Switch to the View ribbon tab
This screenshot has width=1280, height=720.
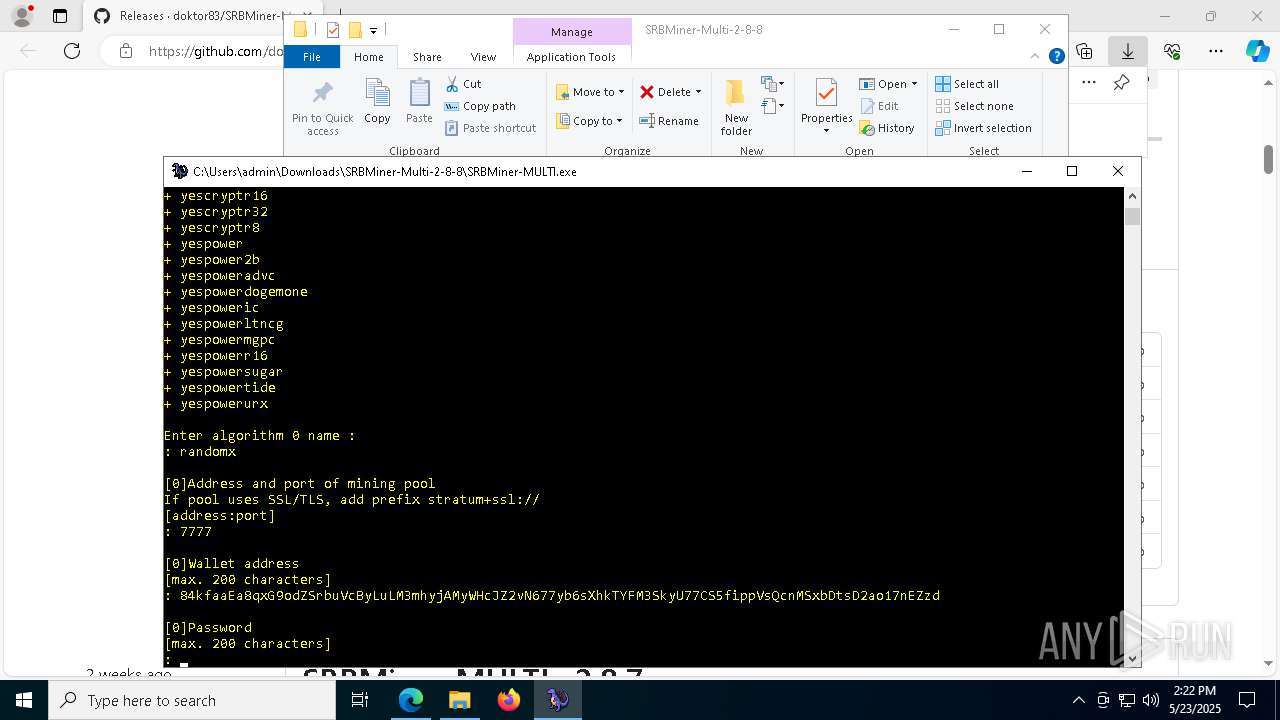tap(483, 57)
